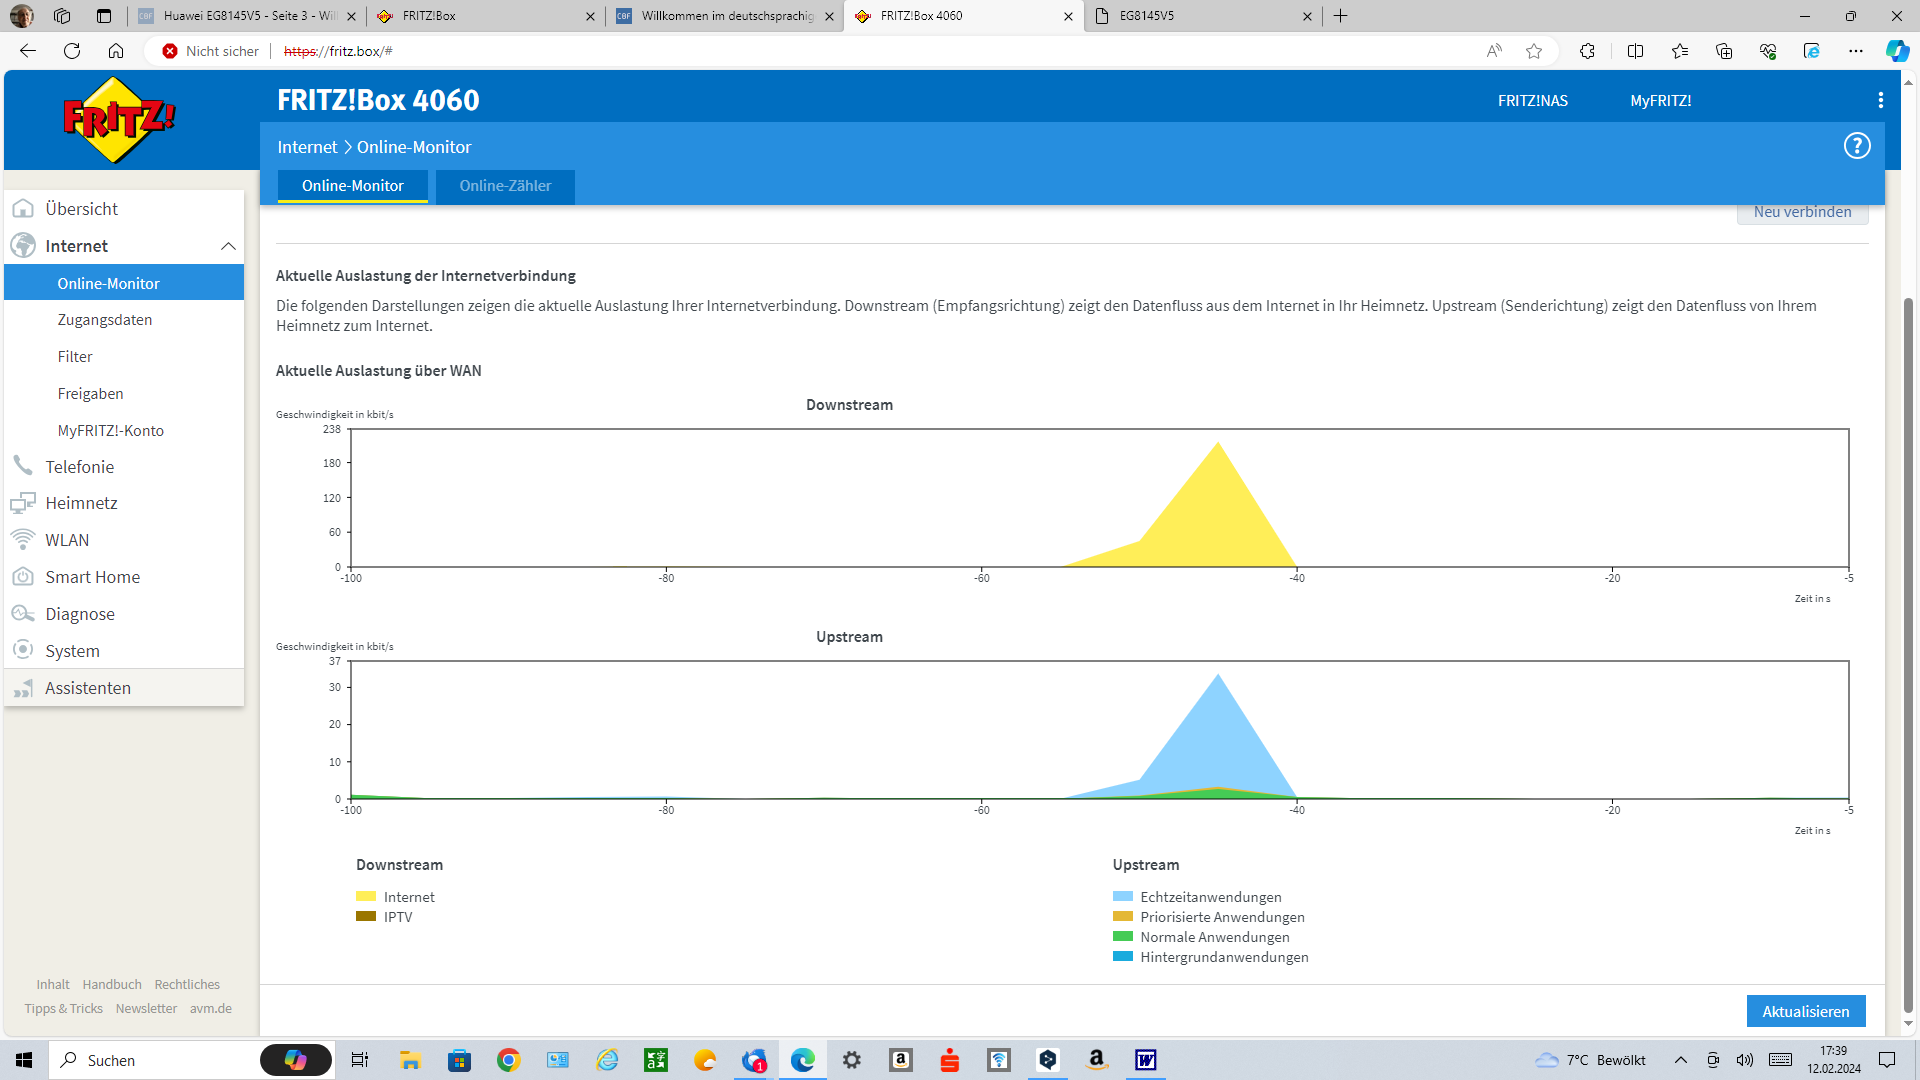This screenshot has width=1920, height=1080.
Task: Collapse the Internet menu chevron
Action: click(228, 246)
